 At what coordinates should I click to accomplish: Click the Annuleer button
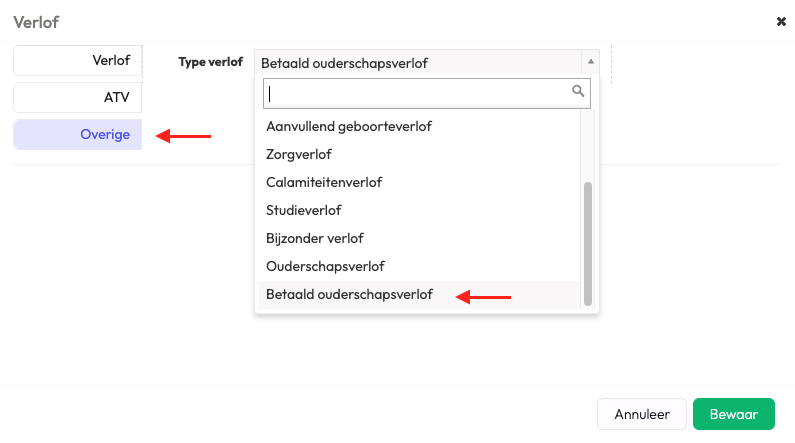[x=641, y=414]
